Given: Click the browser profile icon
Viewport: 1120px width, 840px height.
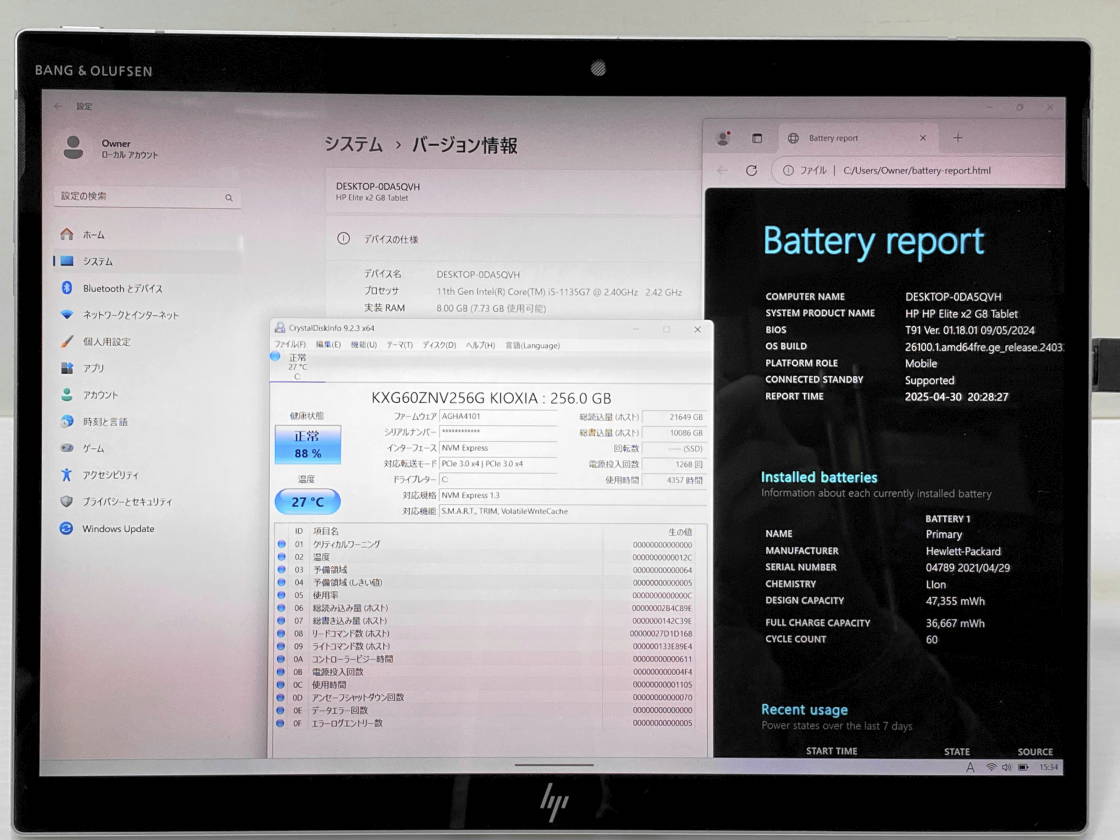Looking at the screenshot, I should [x=723, y=139].
